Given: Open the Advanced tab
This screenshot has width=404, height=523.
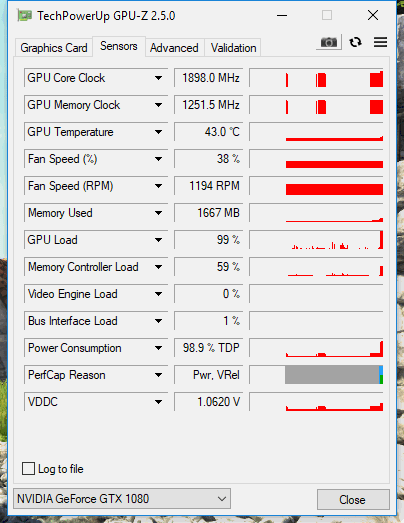Looking at the screenshot, I should [x=174, y=48].
